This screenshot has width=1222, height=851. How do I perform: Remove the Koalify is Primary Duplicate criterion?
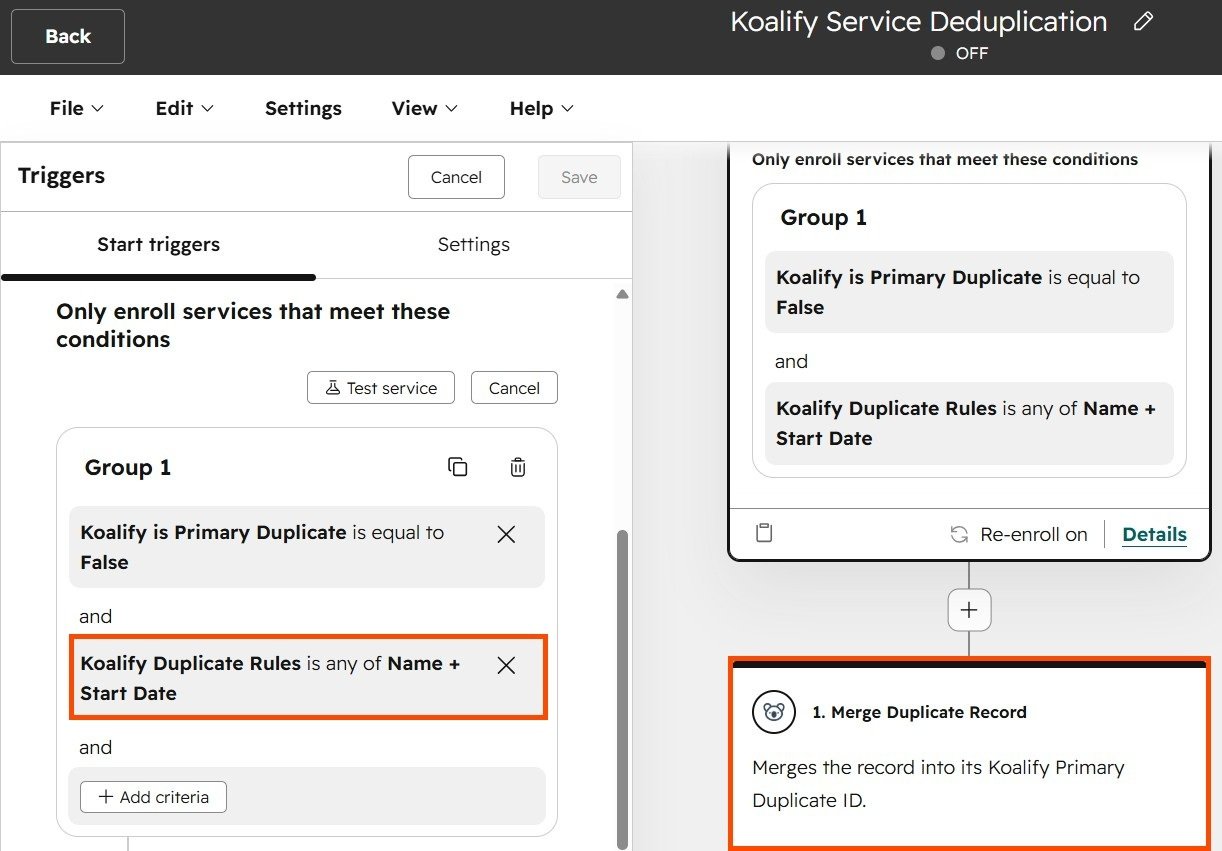506,535
